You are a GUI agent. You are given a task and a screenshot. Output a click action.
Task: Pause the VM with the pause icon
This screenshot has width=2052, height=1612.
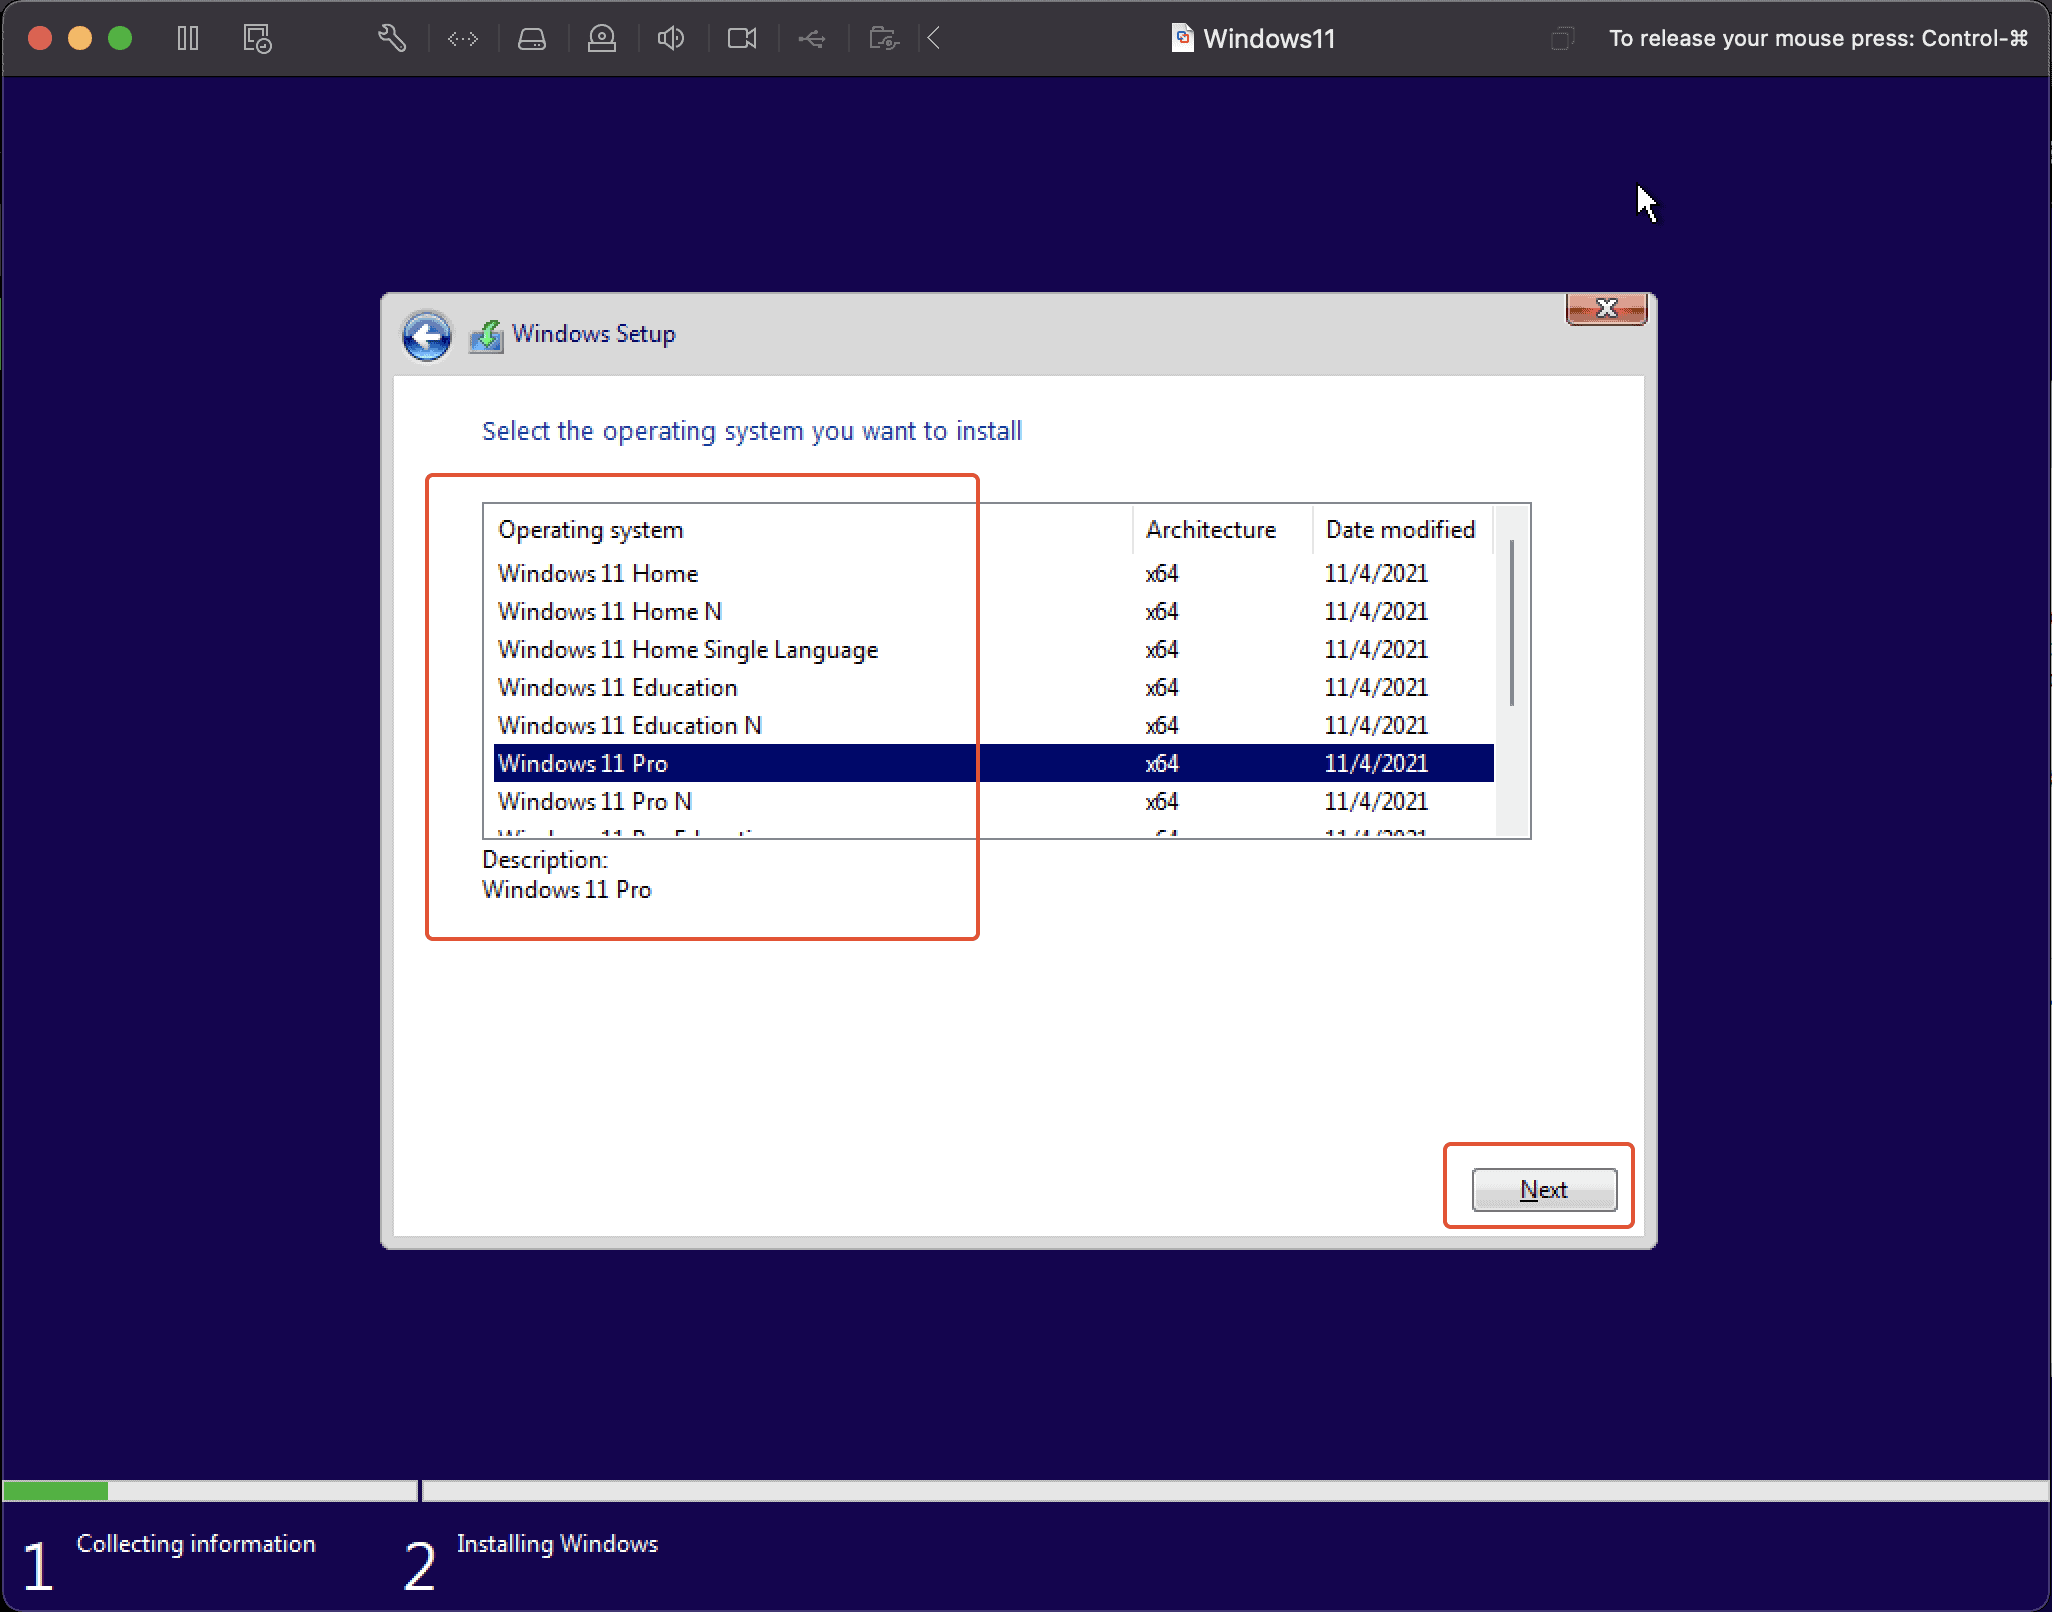pyautogui.click(x=187, y=39)
